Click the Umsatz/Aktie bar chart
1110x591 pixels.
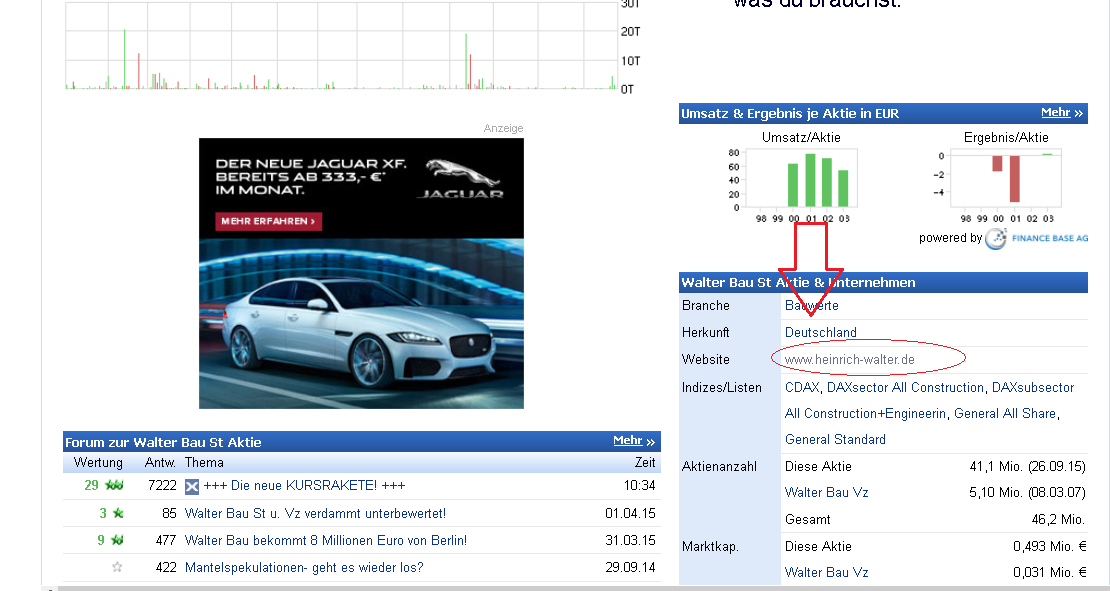[801, 178]
